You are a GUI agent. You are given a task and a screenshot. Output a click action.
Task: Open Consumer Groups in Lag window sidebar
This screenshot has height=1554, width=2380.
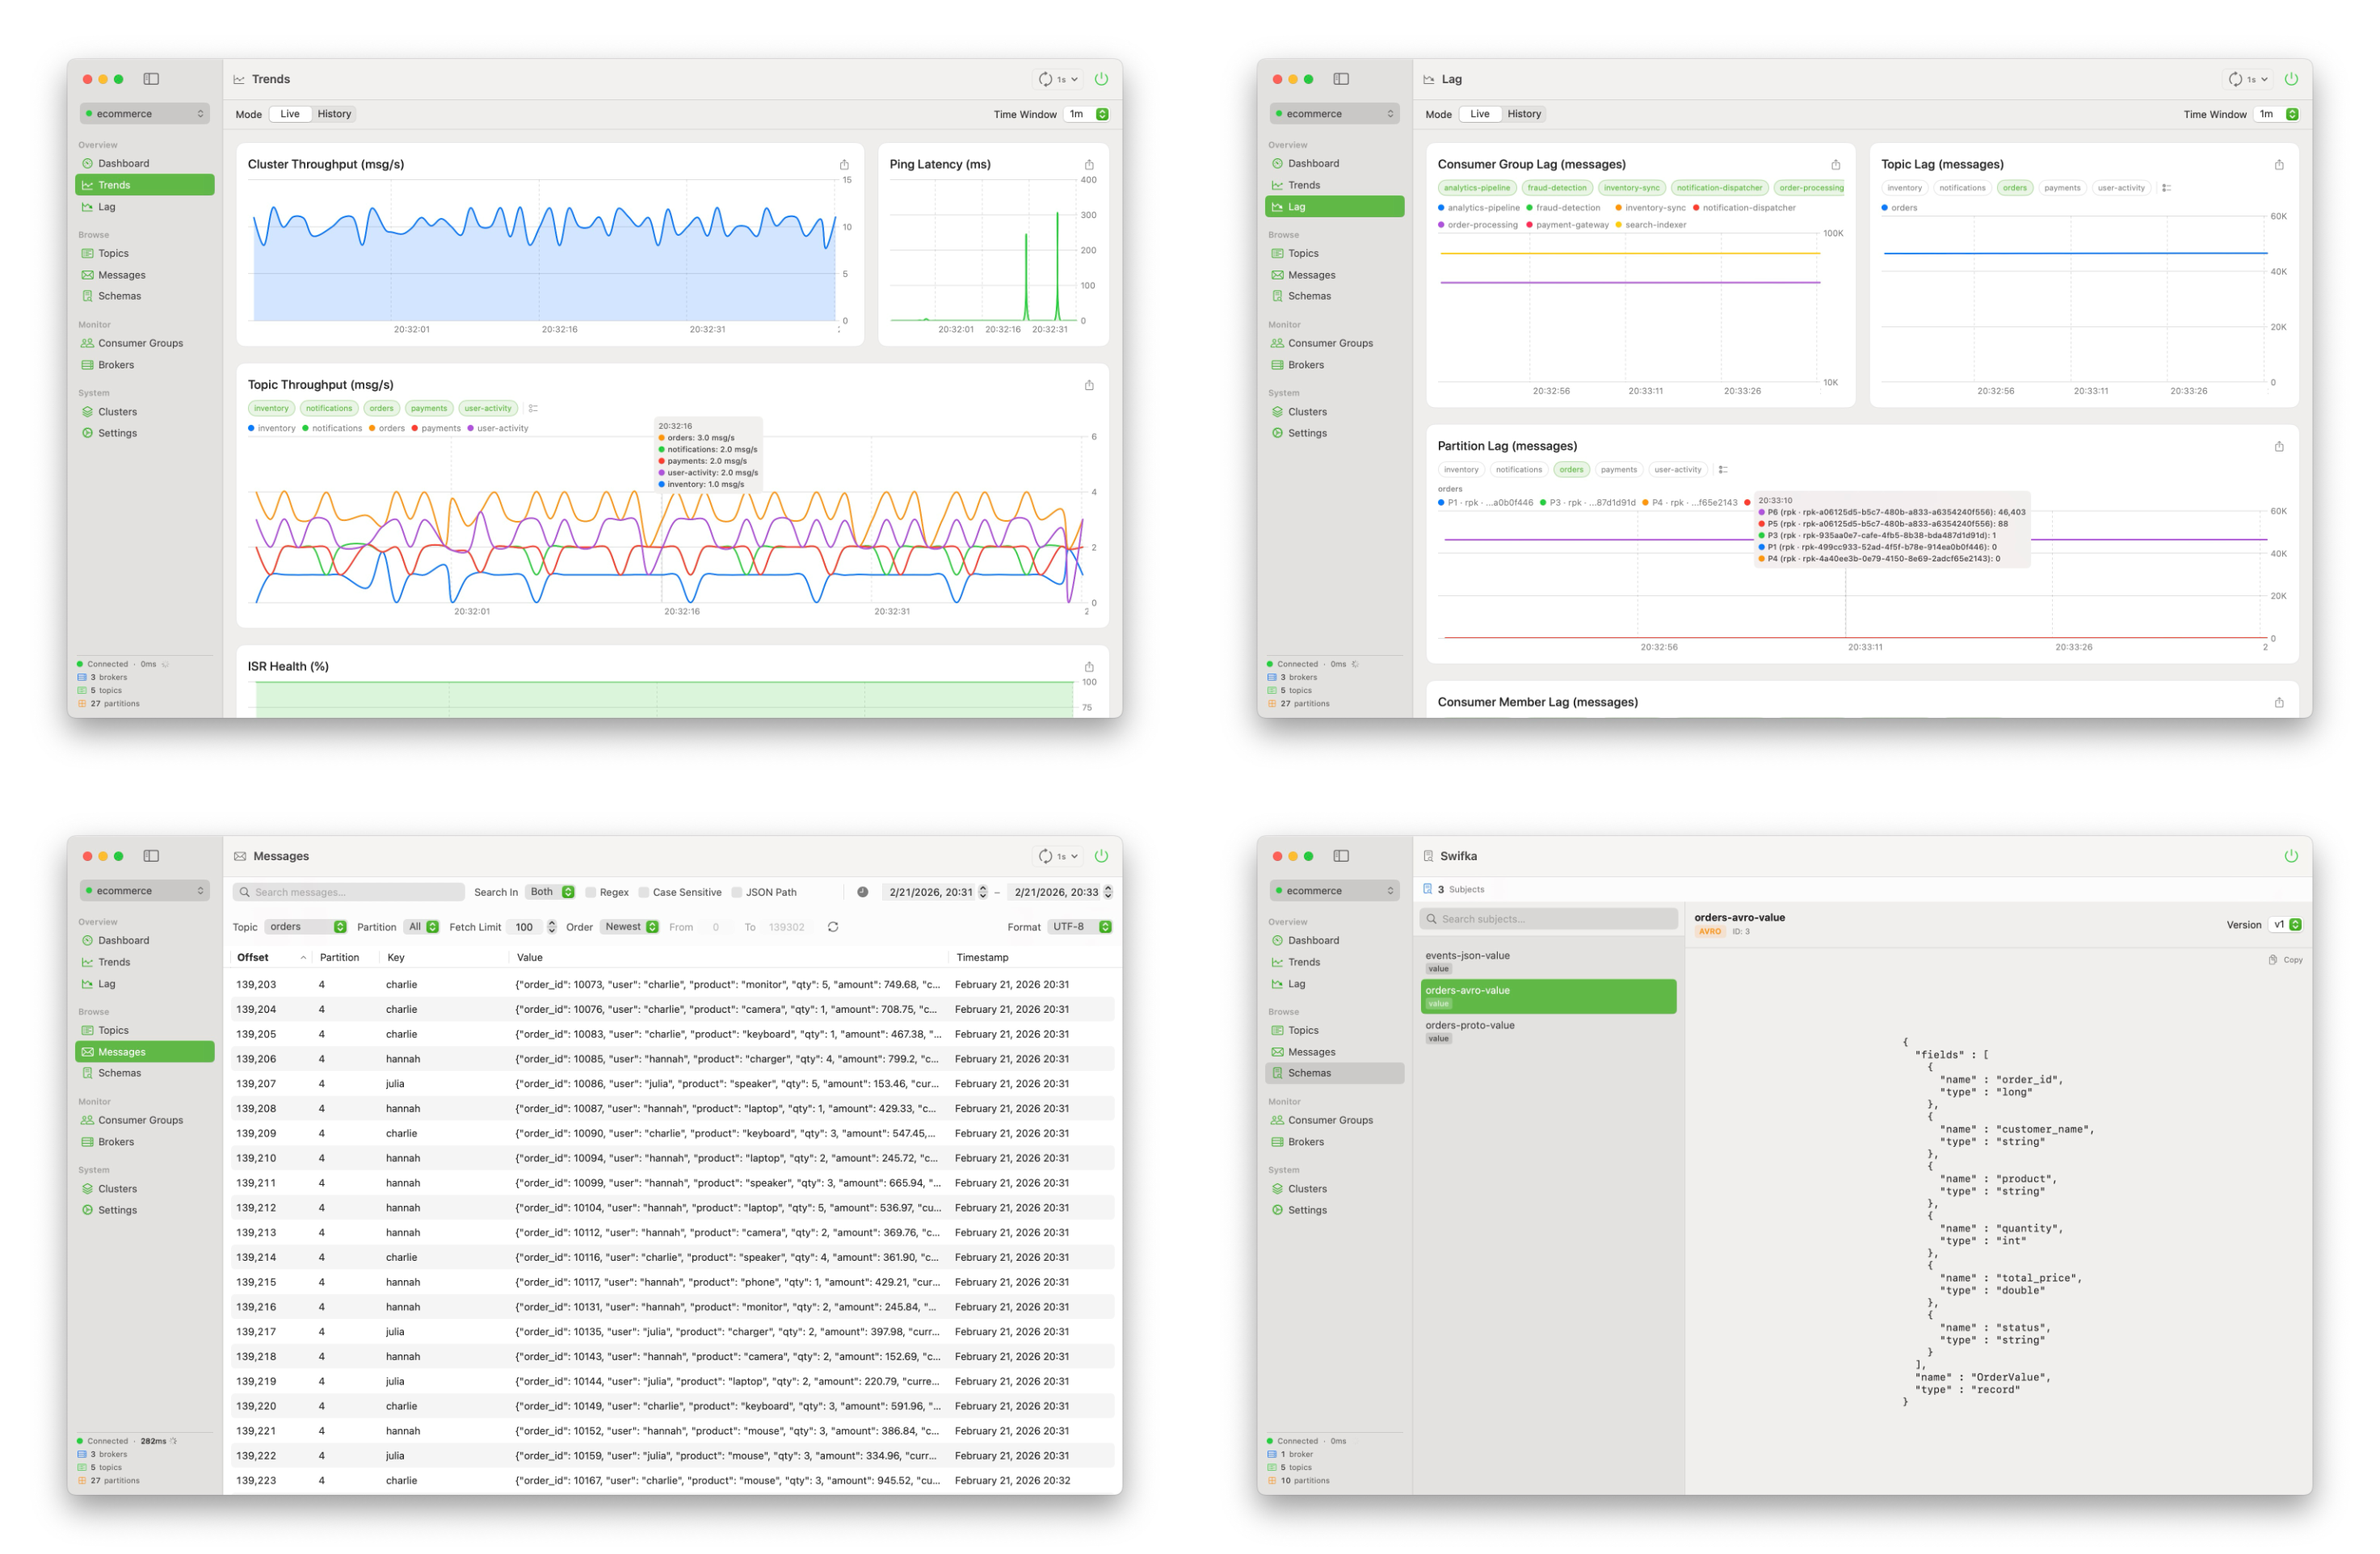pyautogui.click(x=1335, y=344)
